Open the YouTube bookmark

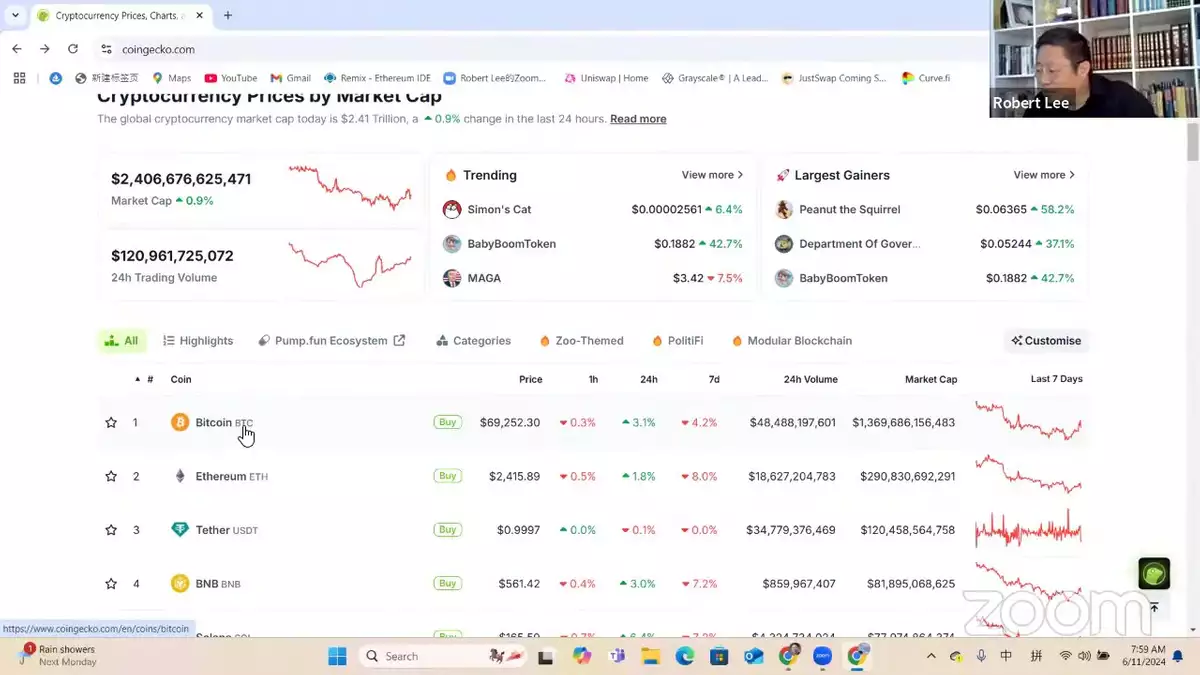(231, 78)
